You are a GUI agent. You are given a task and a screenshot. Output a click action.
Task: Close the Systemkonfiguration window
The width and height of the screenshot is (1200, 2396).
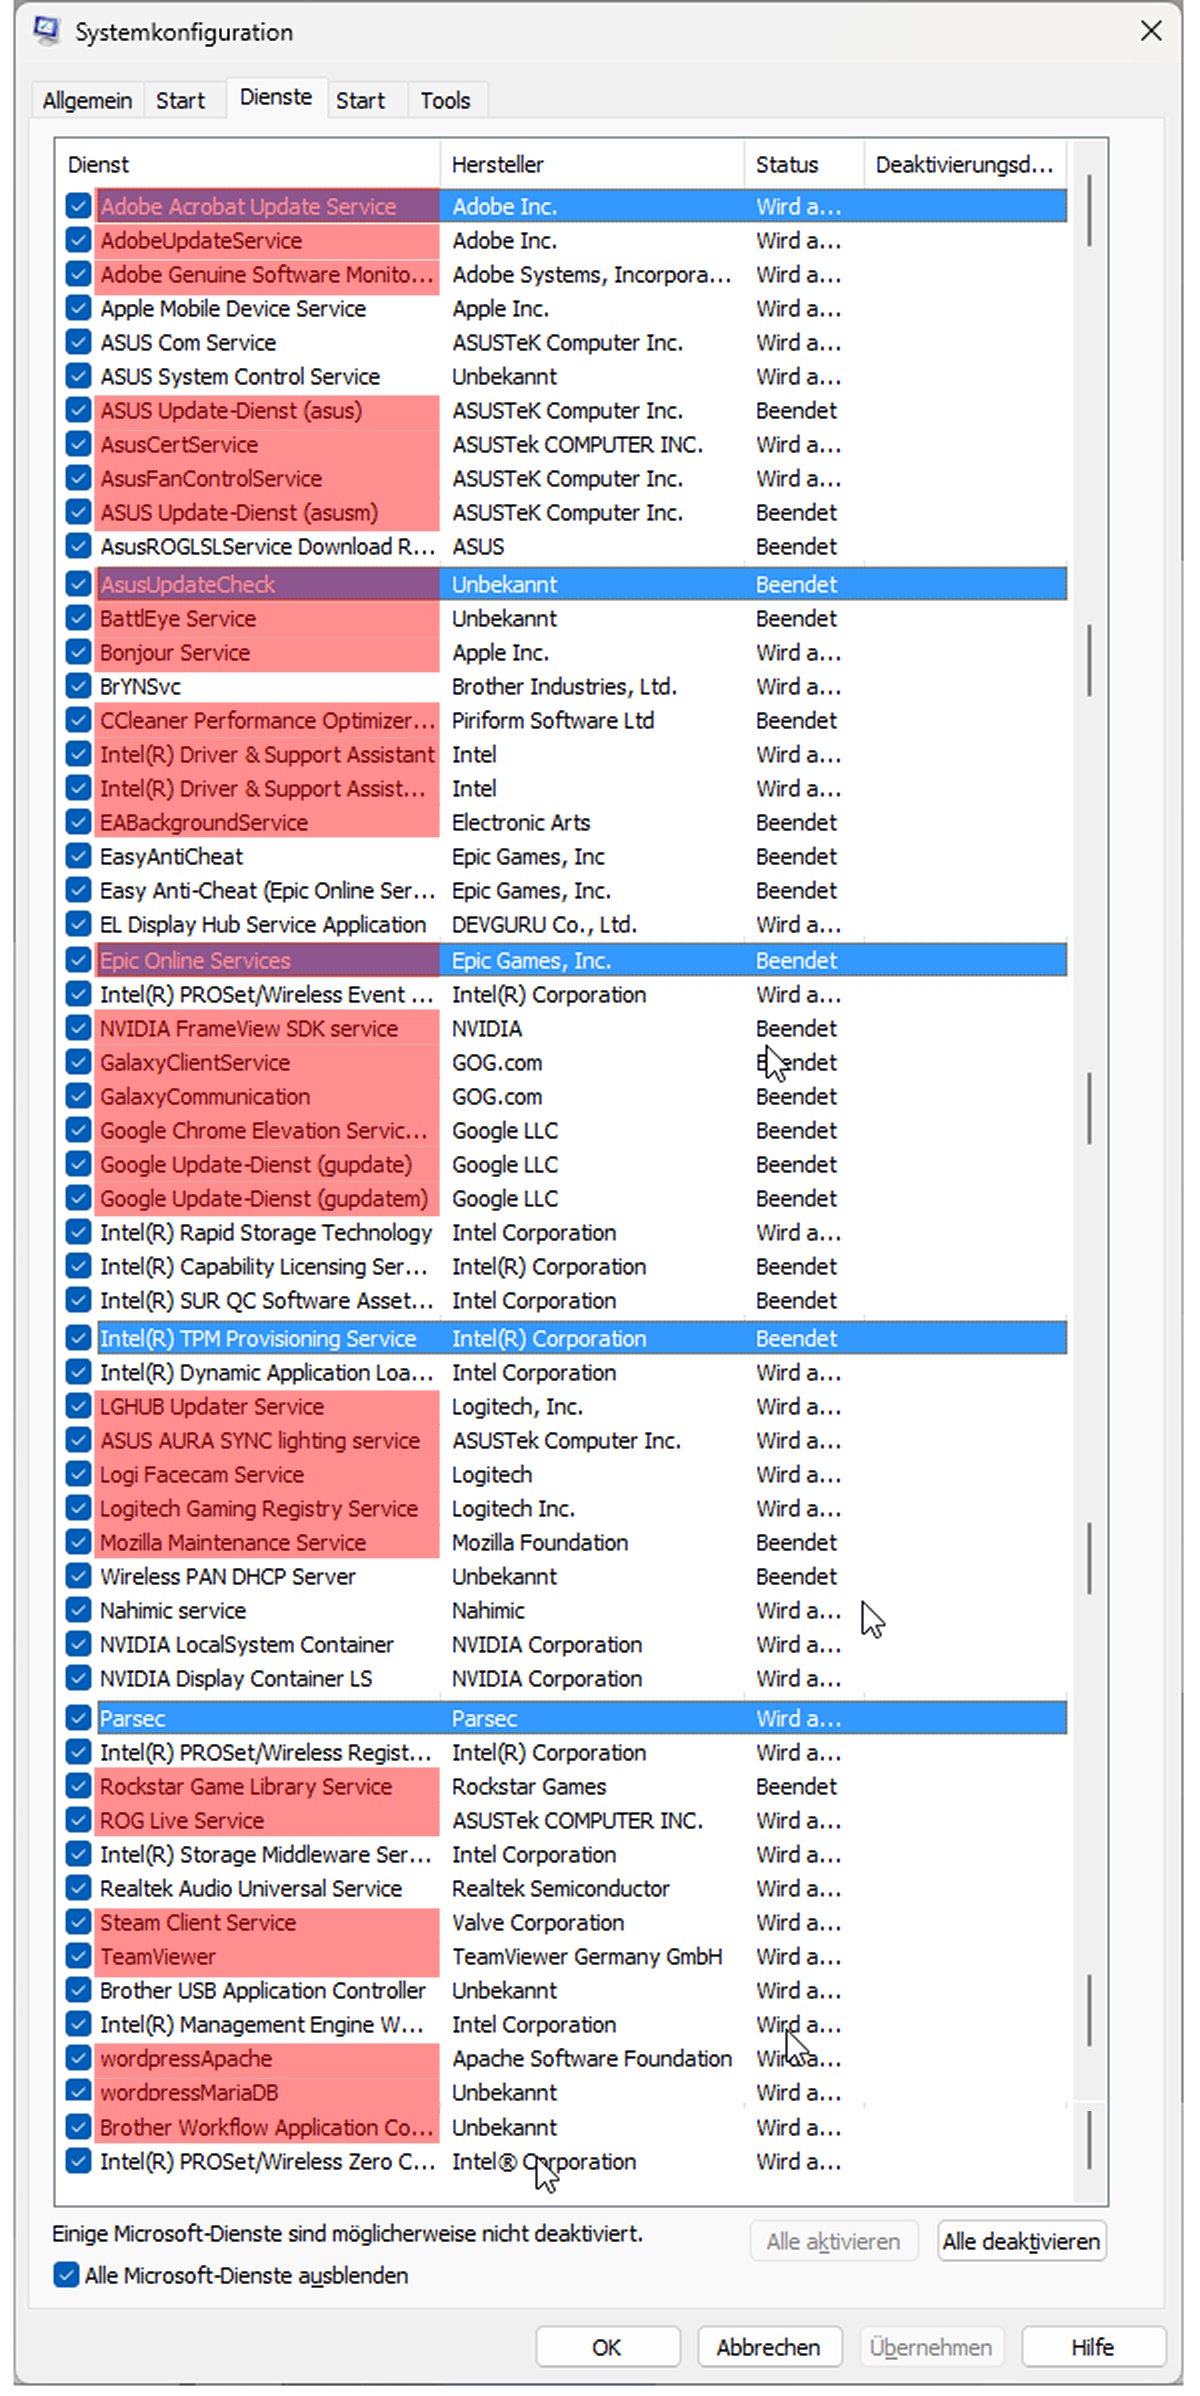1152,32
